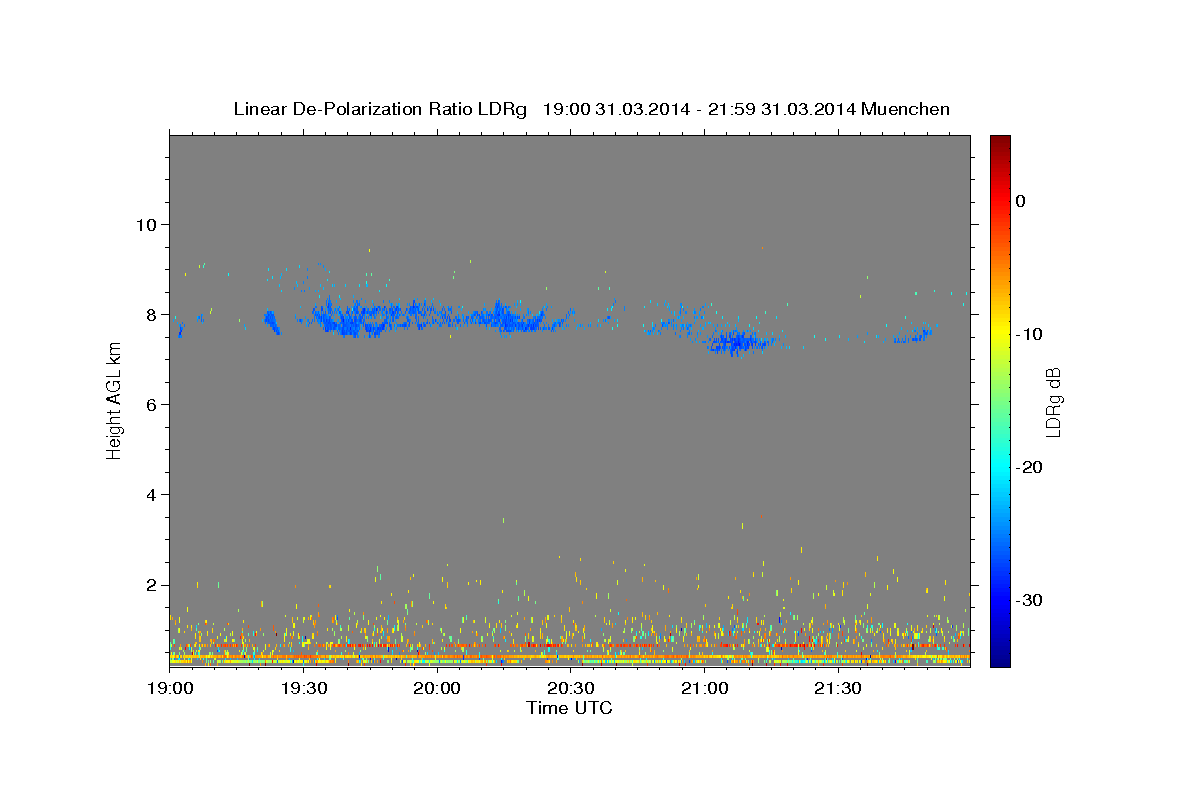Pick the dark blue bottom of the colorbar

pos(1000,658)
